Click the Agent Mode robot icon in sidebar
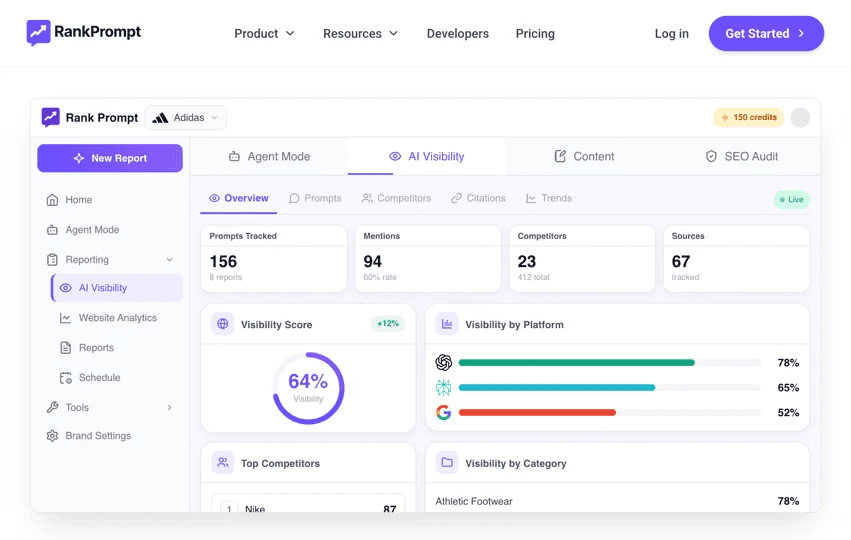Viewport: 851px width, 540px height. pyautogui.click(x=52, y=230)
